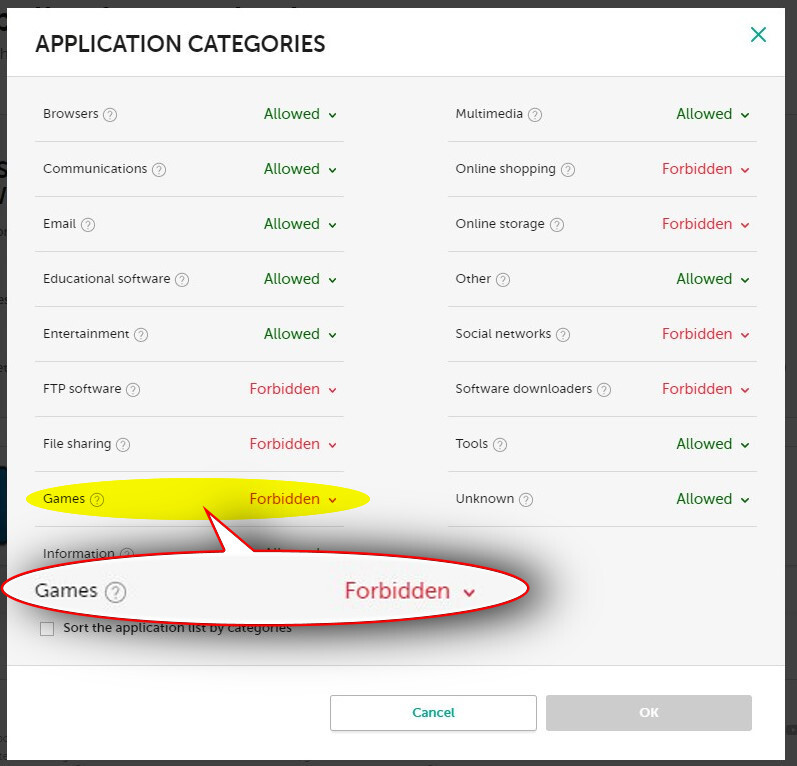Change the Online storage Forbidden setting
The height and width of the screenshot is (766, 797).
point(705,224)
